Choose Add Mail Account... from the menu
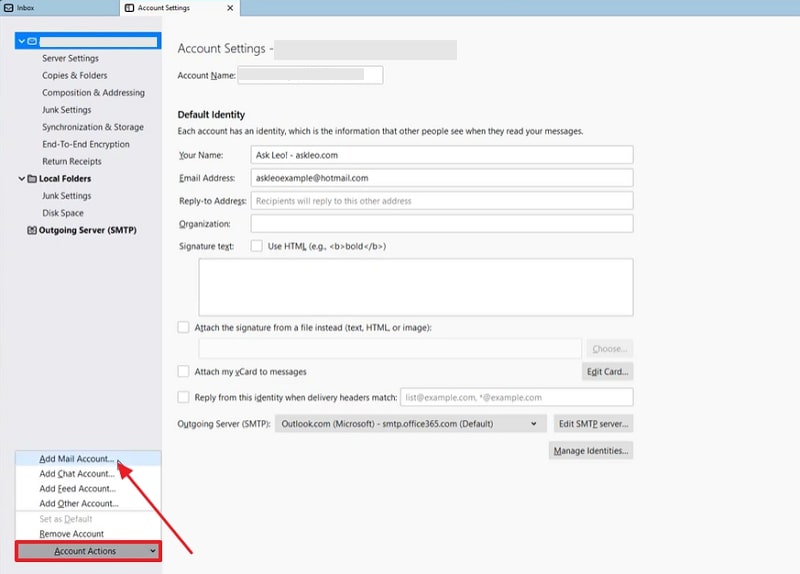This screenshot has height=574, width=800. pos(88,459)
